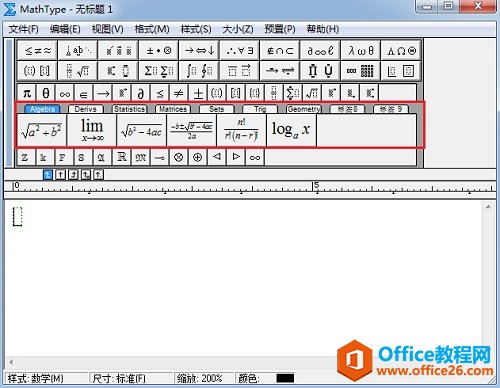The height and width of the screenshot is (388, 500).
Task: Open the embellishments palette
Action: (118, 50)
